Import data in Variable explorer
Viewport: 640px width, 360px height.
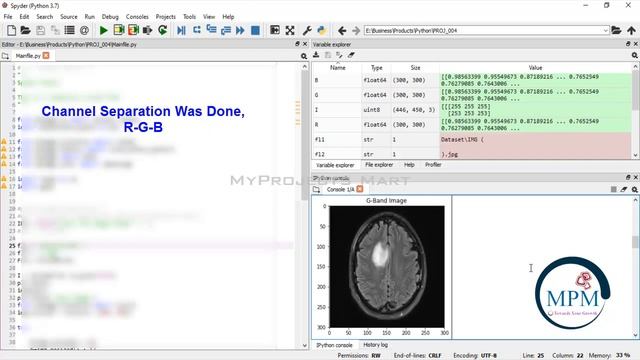[x=316, y=55]
